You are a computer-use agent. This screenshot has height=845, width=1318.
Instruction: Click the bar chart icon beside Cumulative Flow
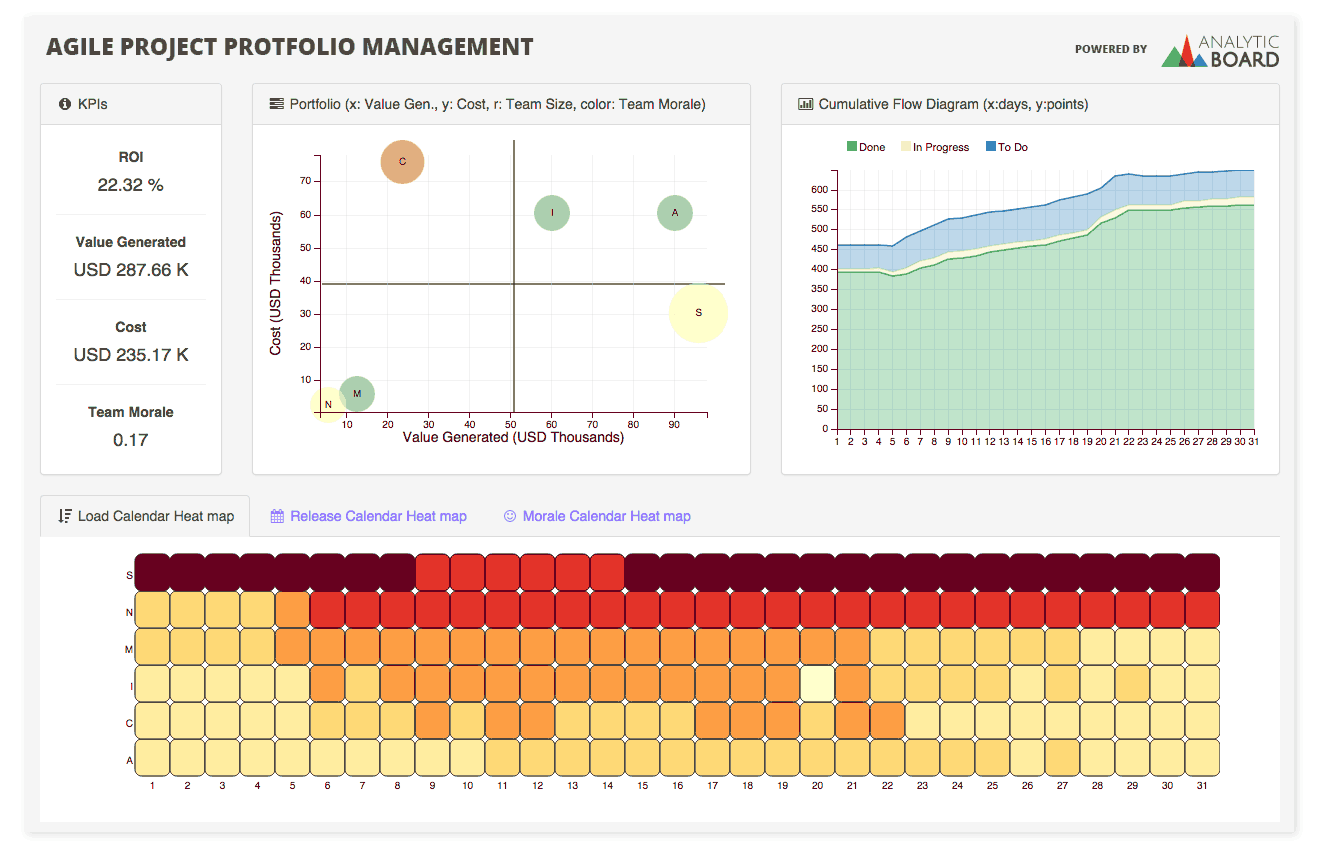pyautogui.click(x=805, y=104)
